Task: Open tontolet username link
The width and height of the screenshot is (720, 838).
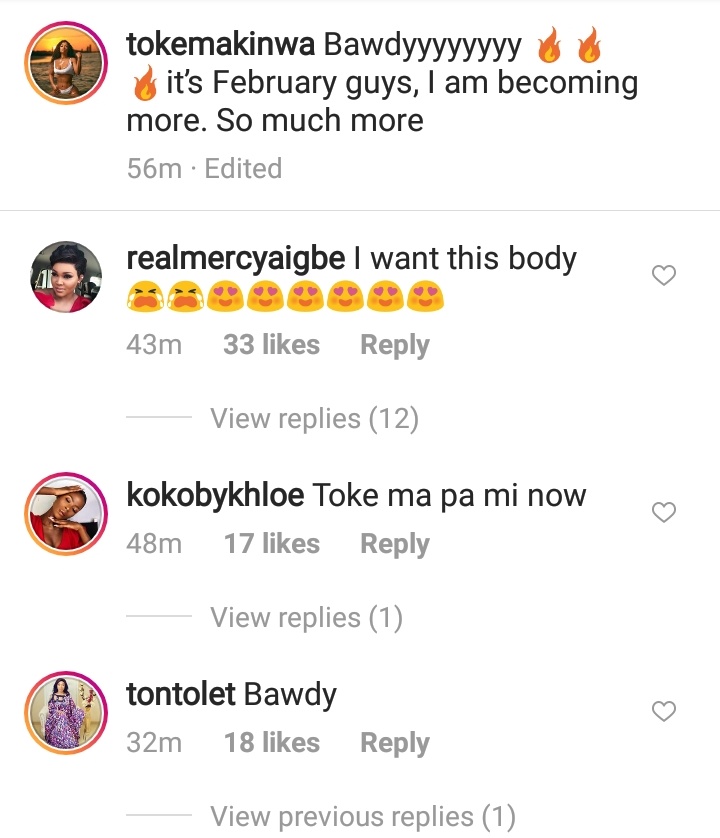Action: 180,694
